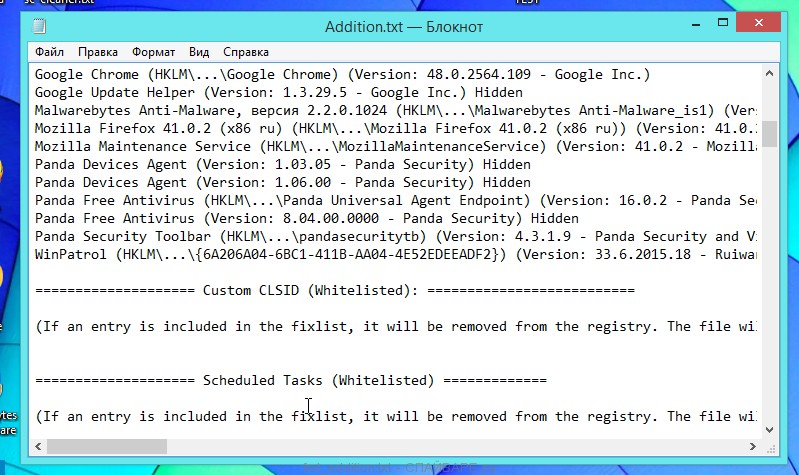The height and width of the screenshot is (475, 799).
Task: Click the Scheduled Tasks (Whitelisted) heading
Action: pyautogui.click(x=290, y=381)
